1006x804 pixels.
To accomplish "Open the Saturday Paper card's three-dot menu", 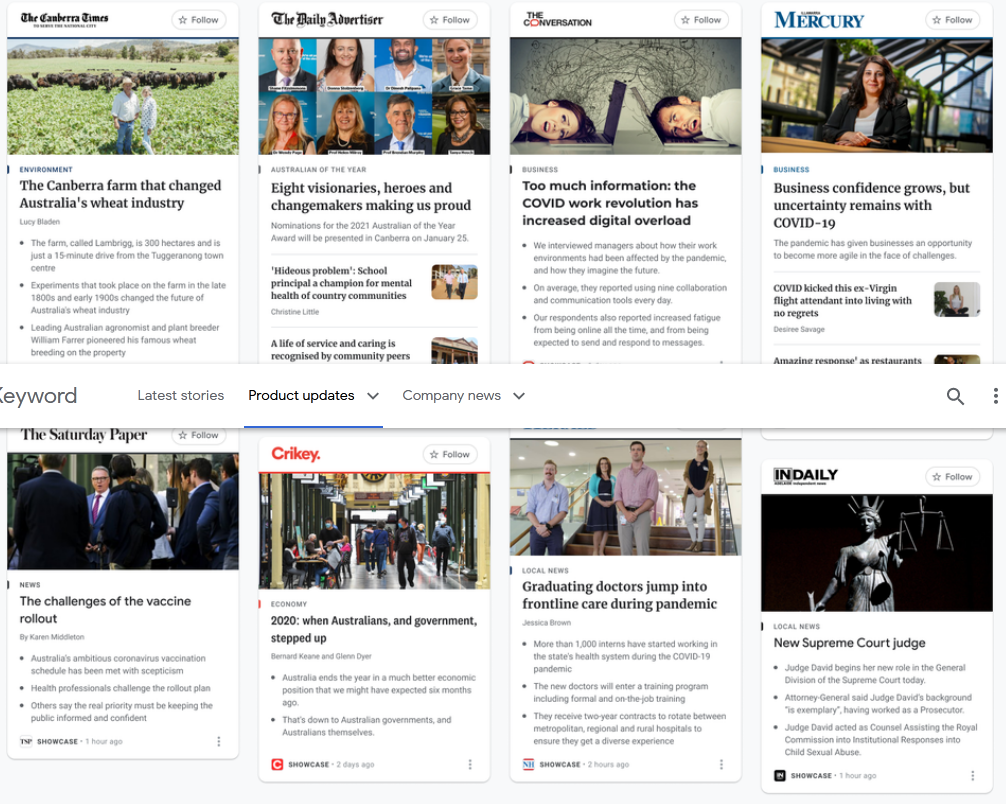I will click(219, 741).
